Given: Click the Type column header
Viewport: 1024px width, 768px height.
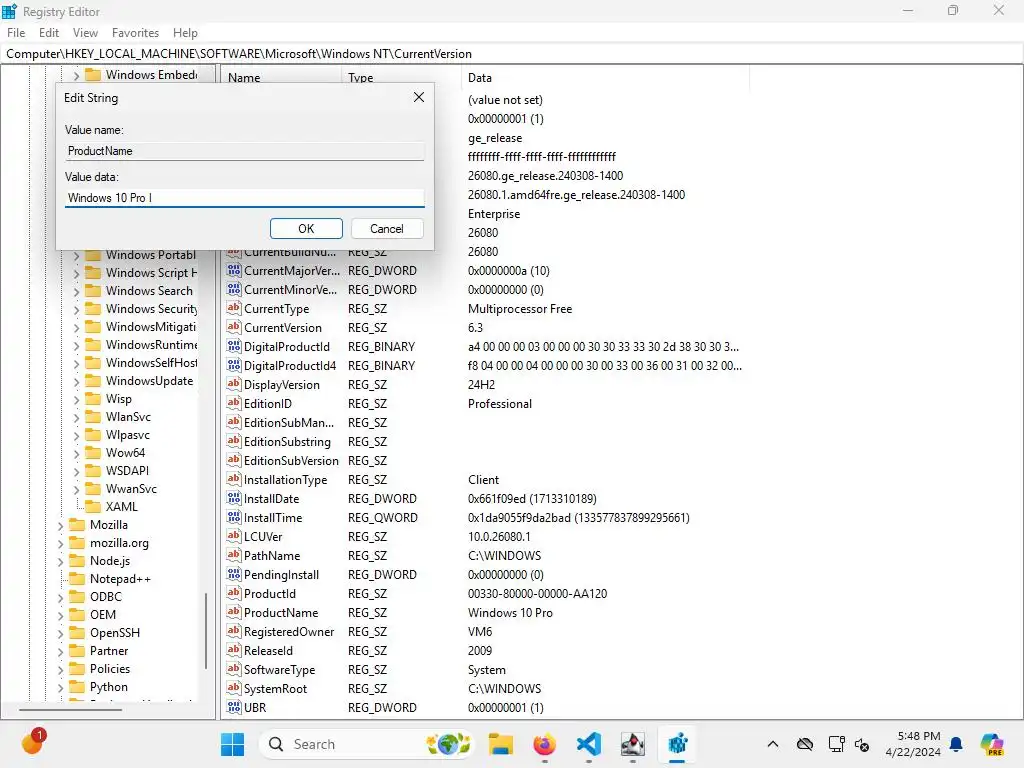Looking at the screenshot, I should coord(401,78).
